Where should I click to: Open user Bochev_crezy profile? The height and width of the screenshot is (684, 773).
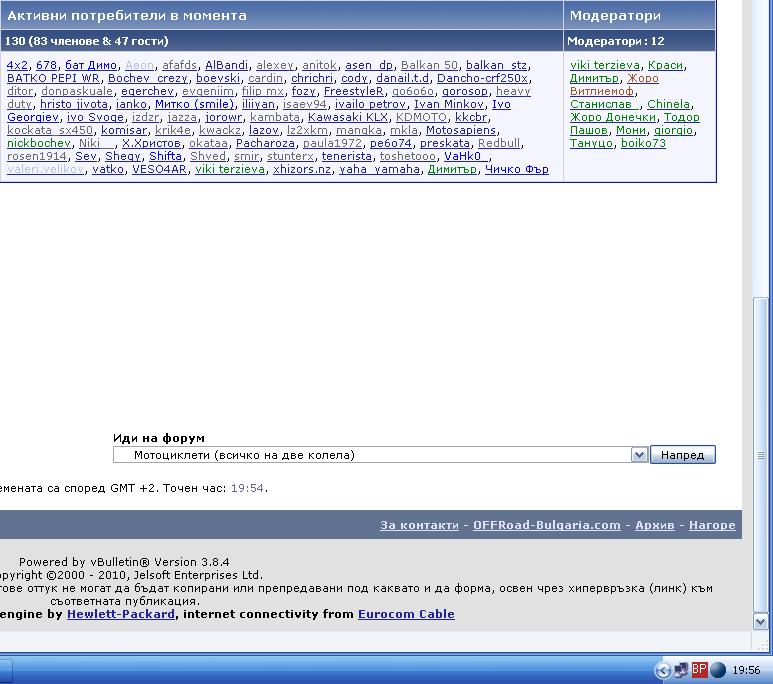tap(148, 78)
